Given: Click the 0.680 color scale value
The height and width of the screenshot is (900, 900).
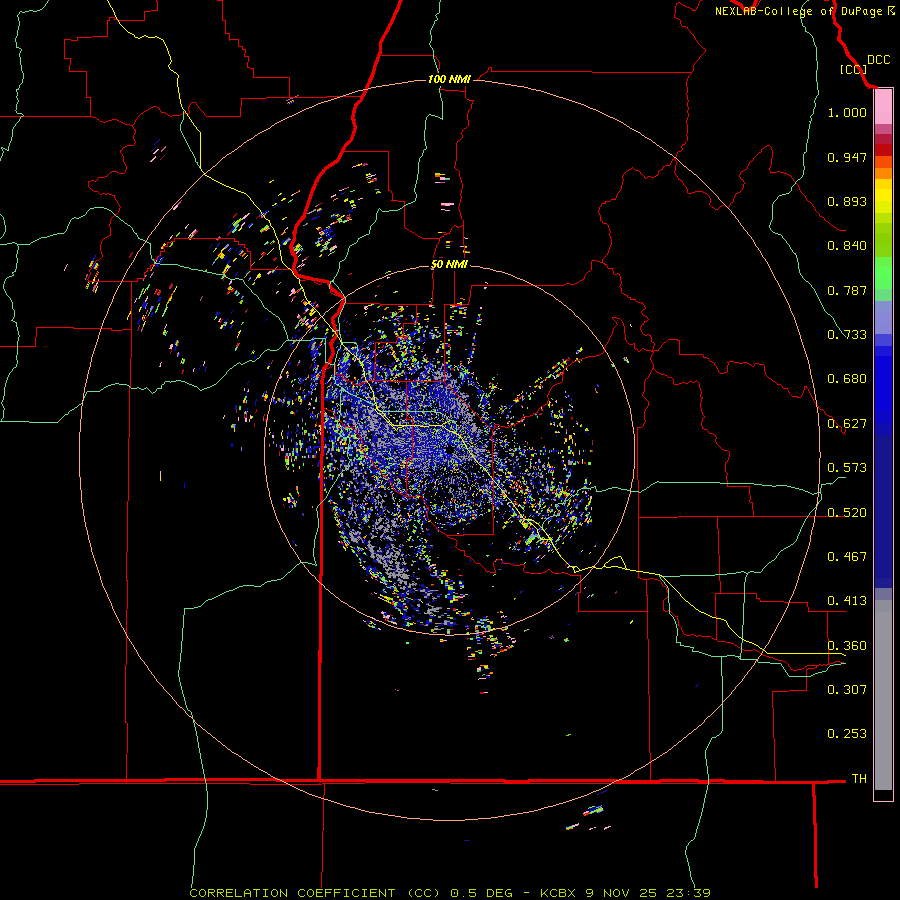Looking at the screenshot, I should 847,379.
